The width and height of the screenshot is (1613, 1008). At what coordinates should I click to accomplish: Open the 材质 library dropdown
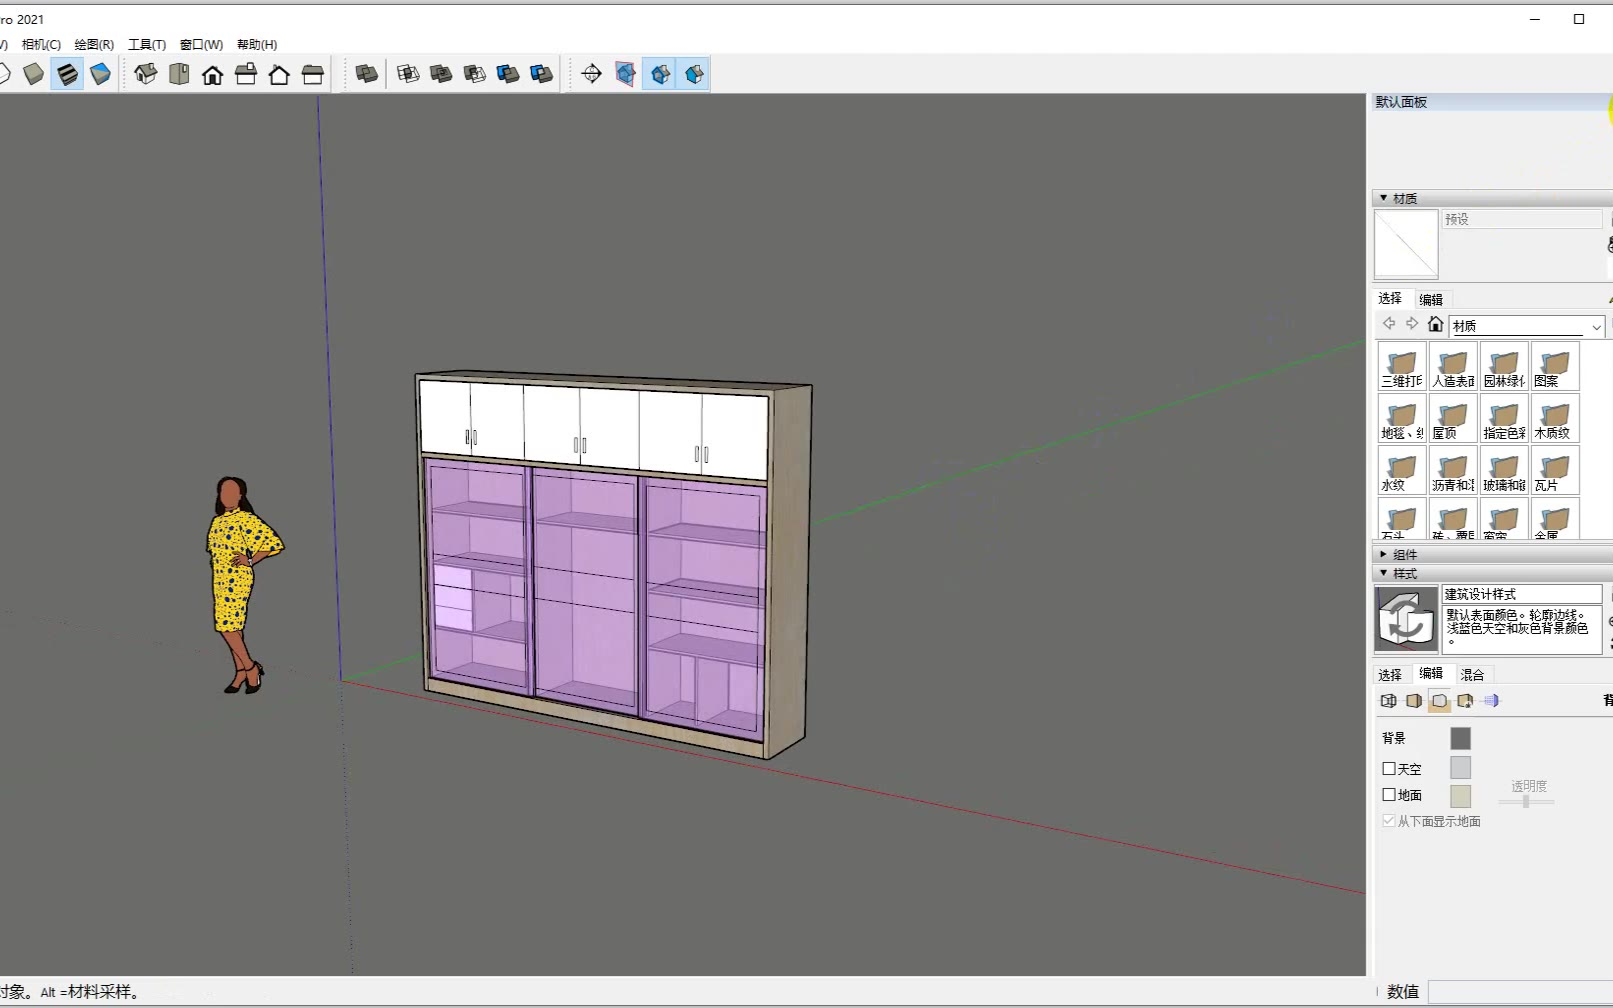click(1596, 327)
